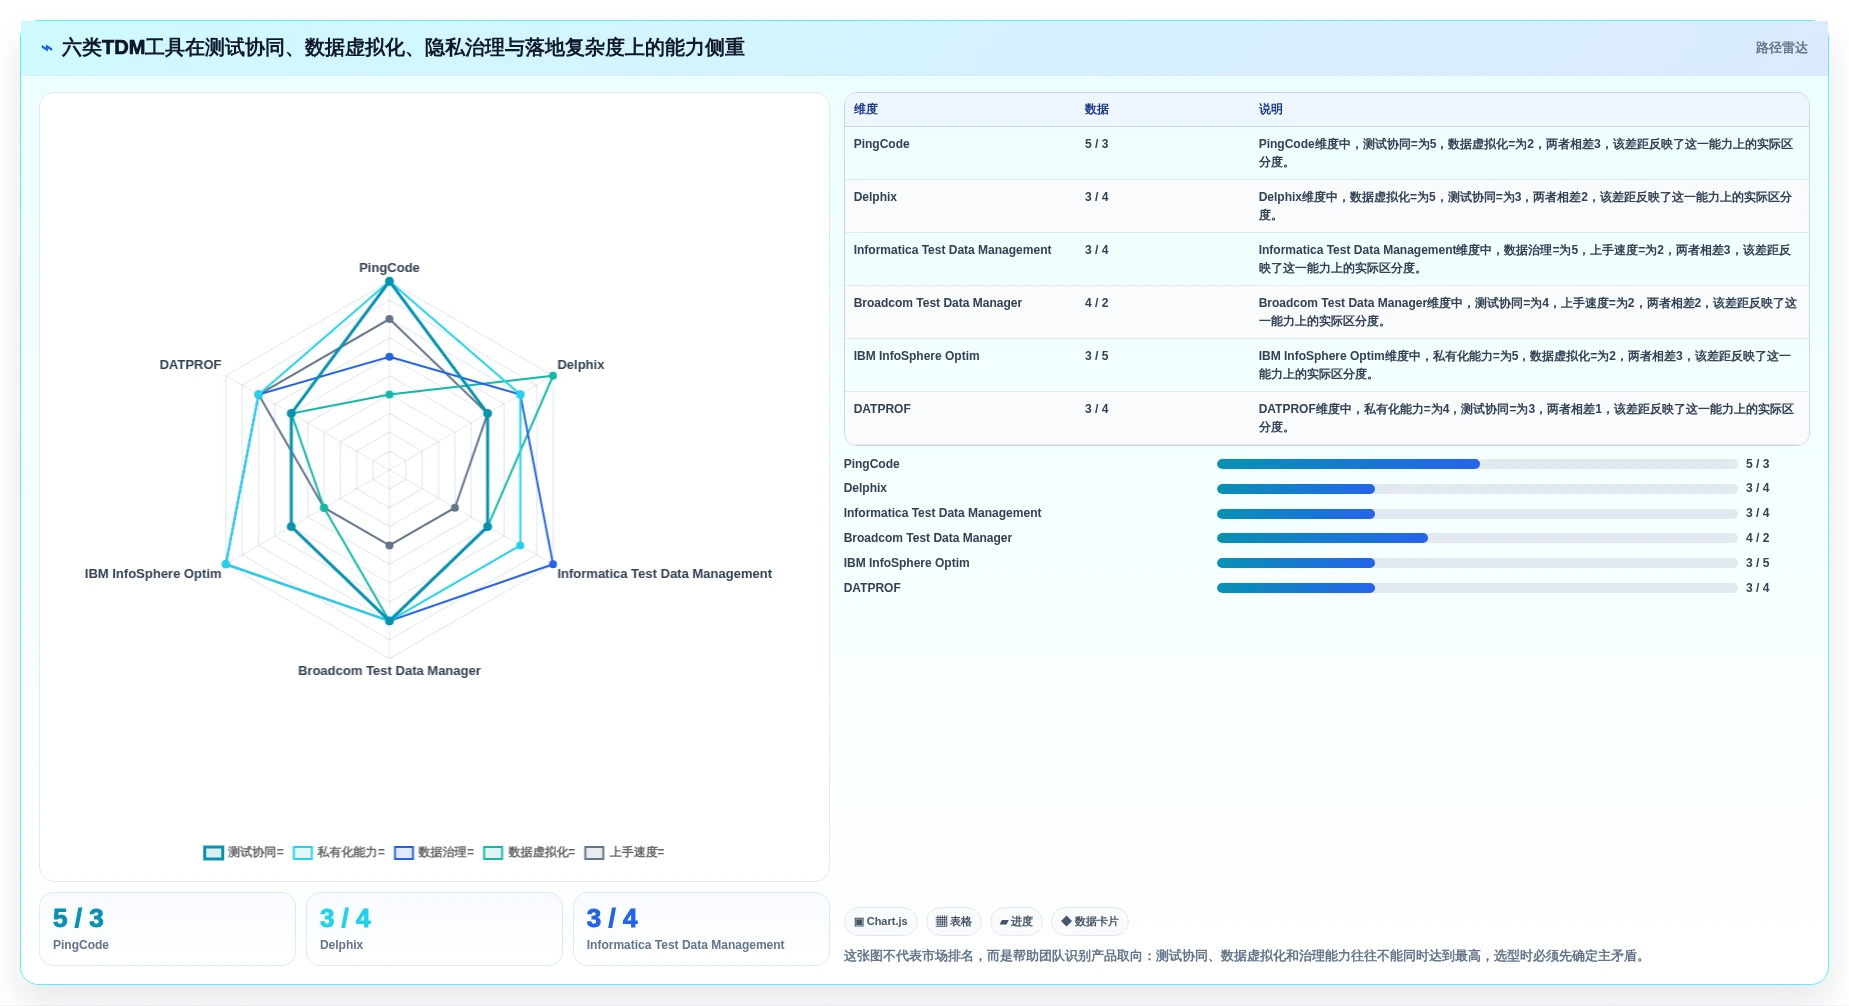Click the 表格 chip

(x=953, y=922)
